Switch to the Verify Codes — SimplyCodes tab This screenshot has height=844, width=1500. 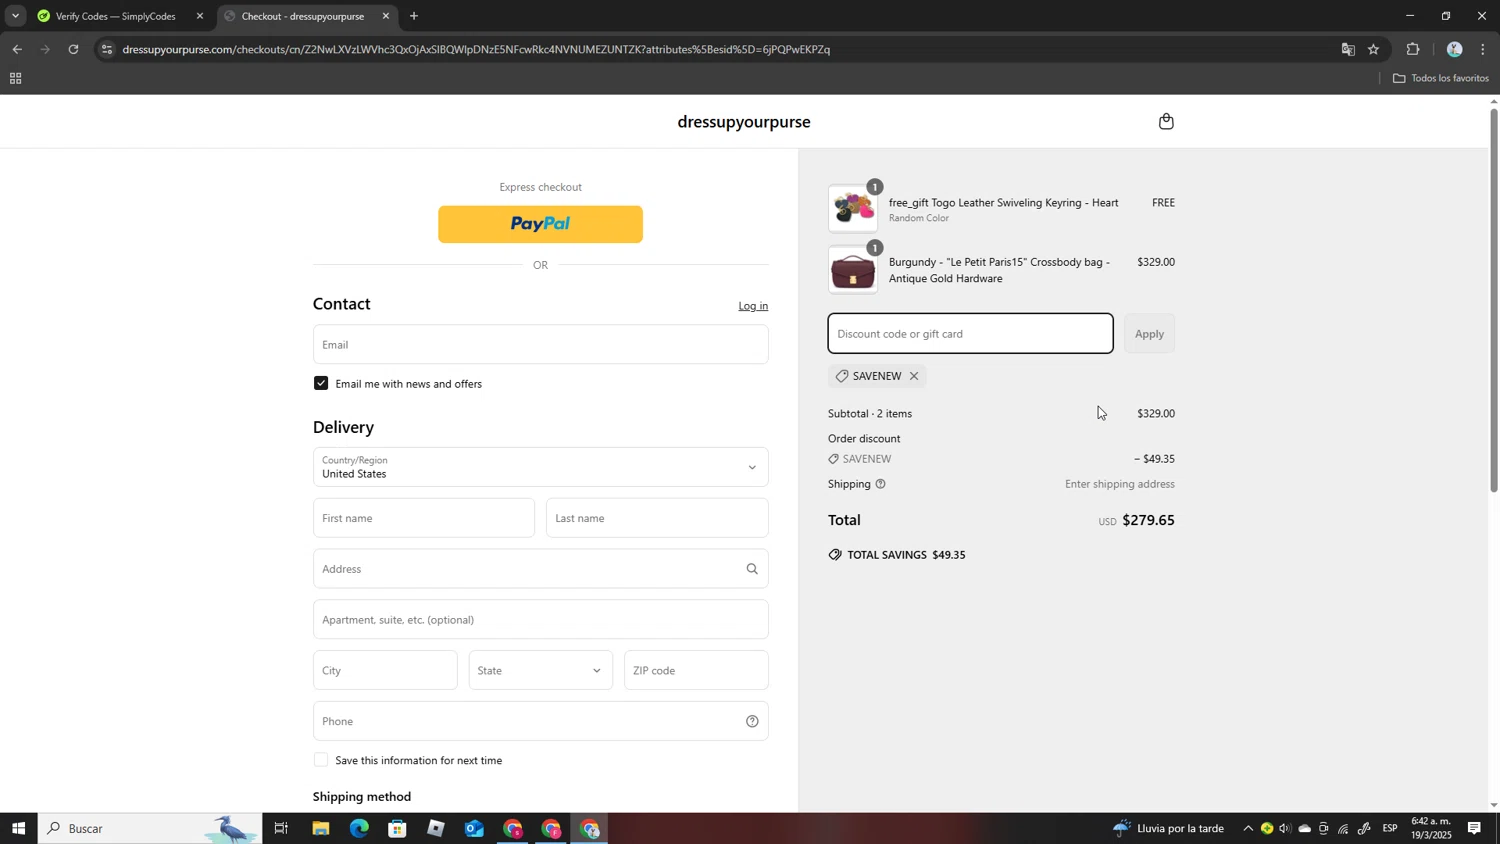(x=120, y=16)
